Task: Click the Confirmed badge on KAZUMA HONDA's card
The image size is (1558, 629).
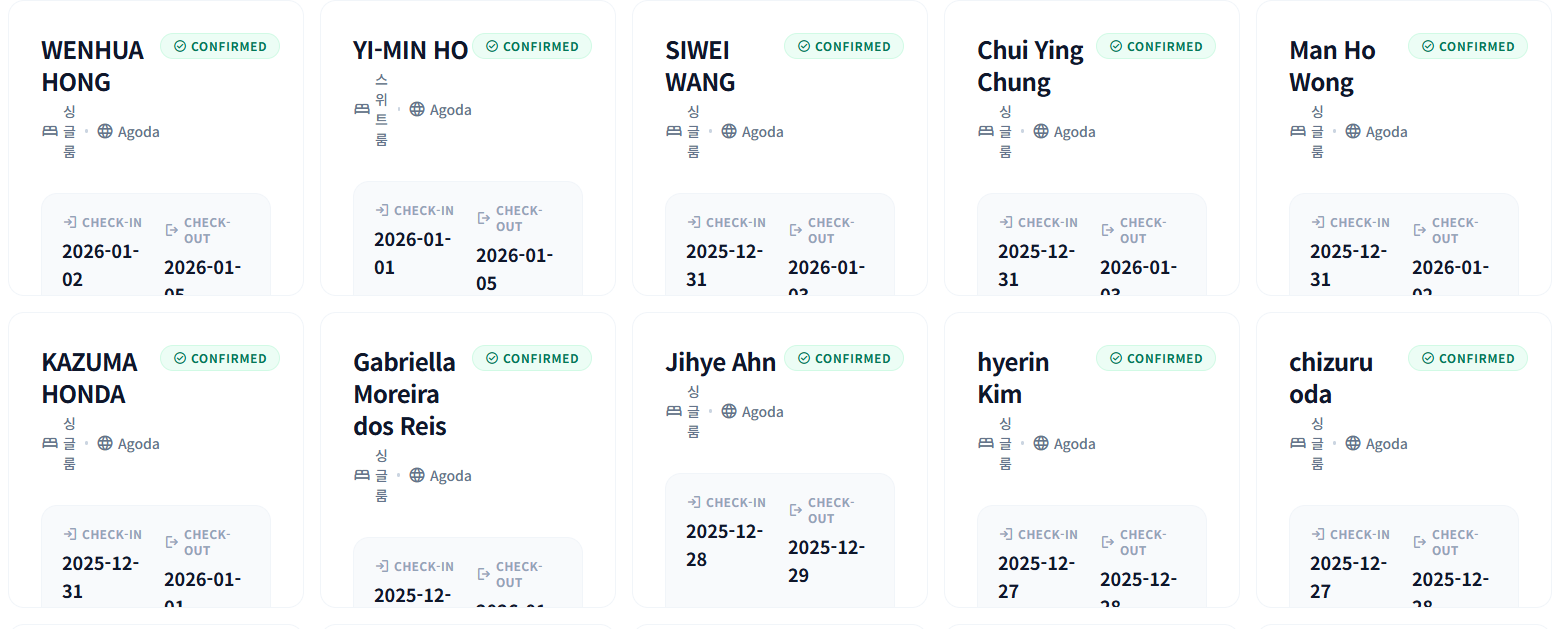Action: coord(220,358)
